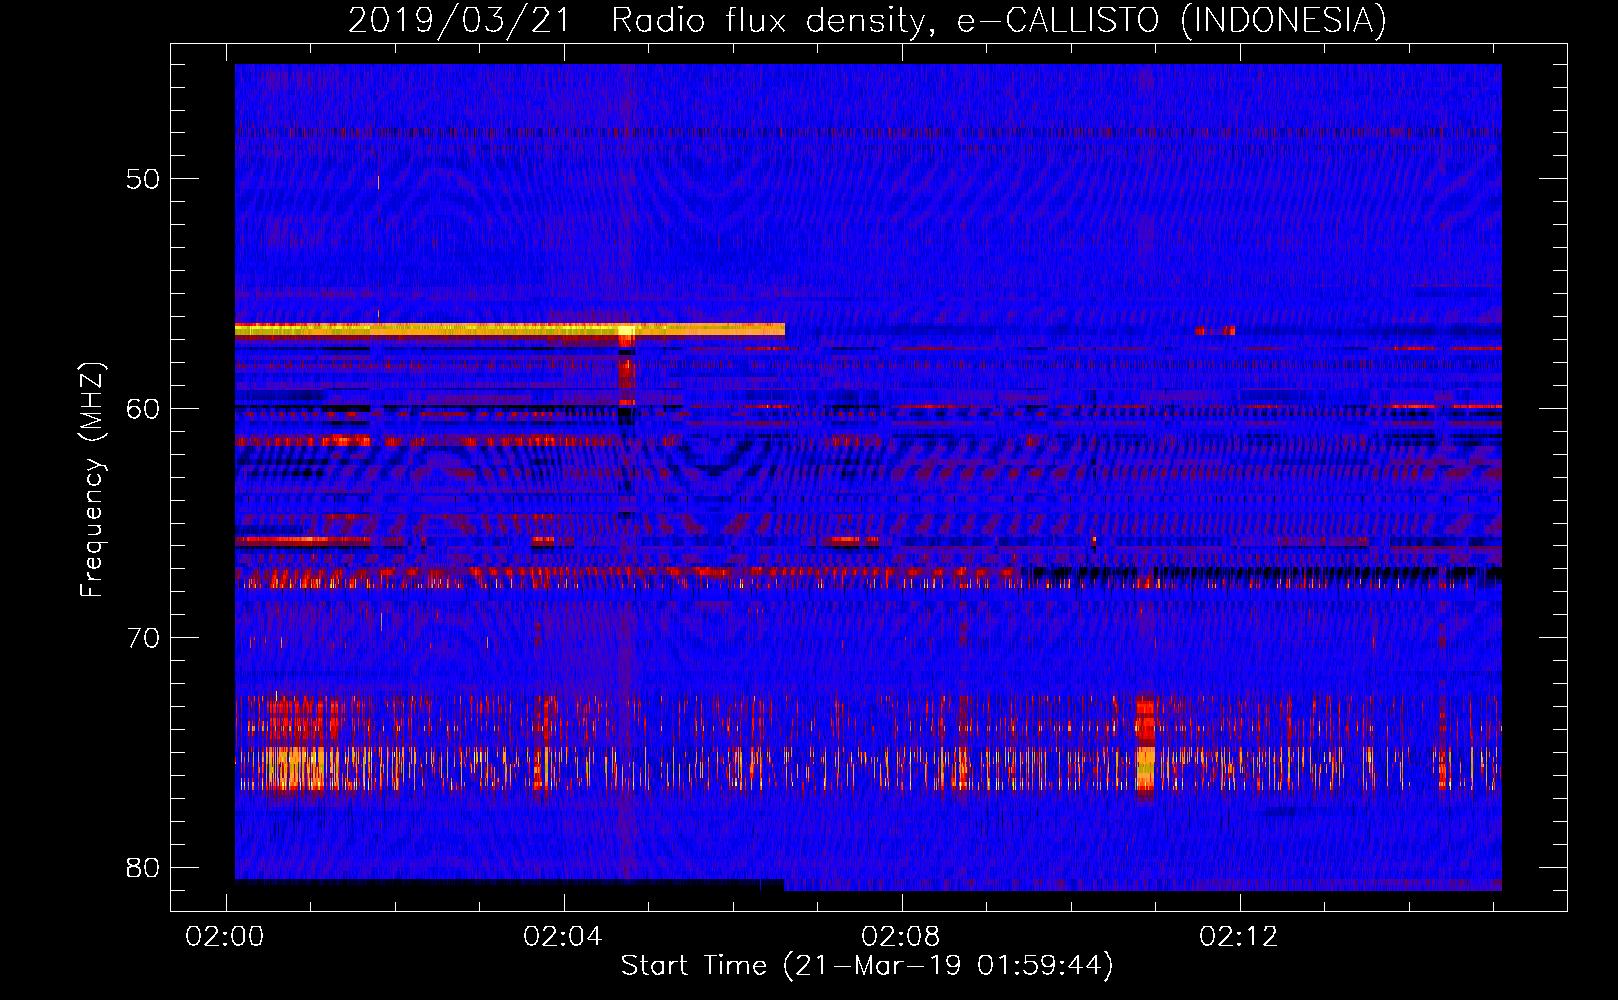Click the 'Start Time (21-Mar-19 01:59:44)' axis label
Viewport: 1618px width, 1000px height.
[x=867, y=966]
